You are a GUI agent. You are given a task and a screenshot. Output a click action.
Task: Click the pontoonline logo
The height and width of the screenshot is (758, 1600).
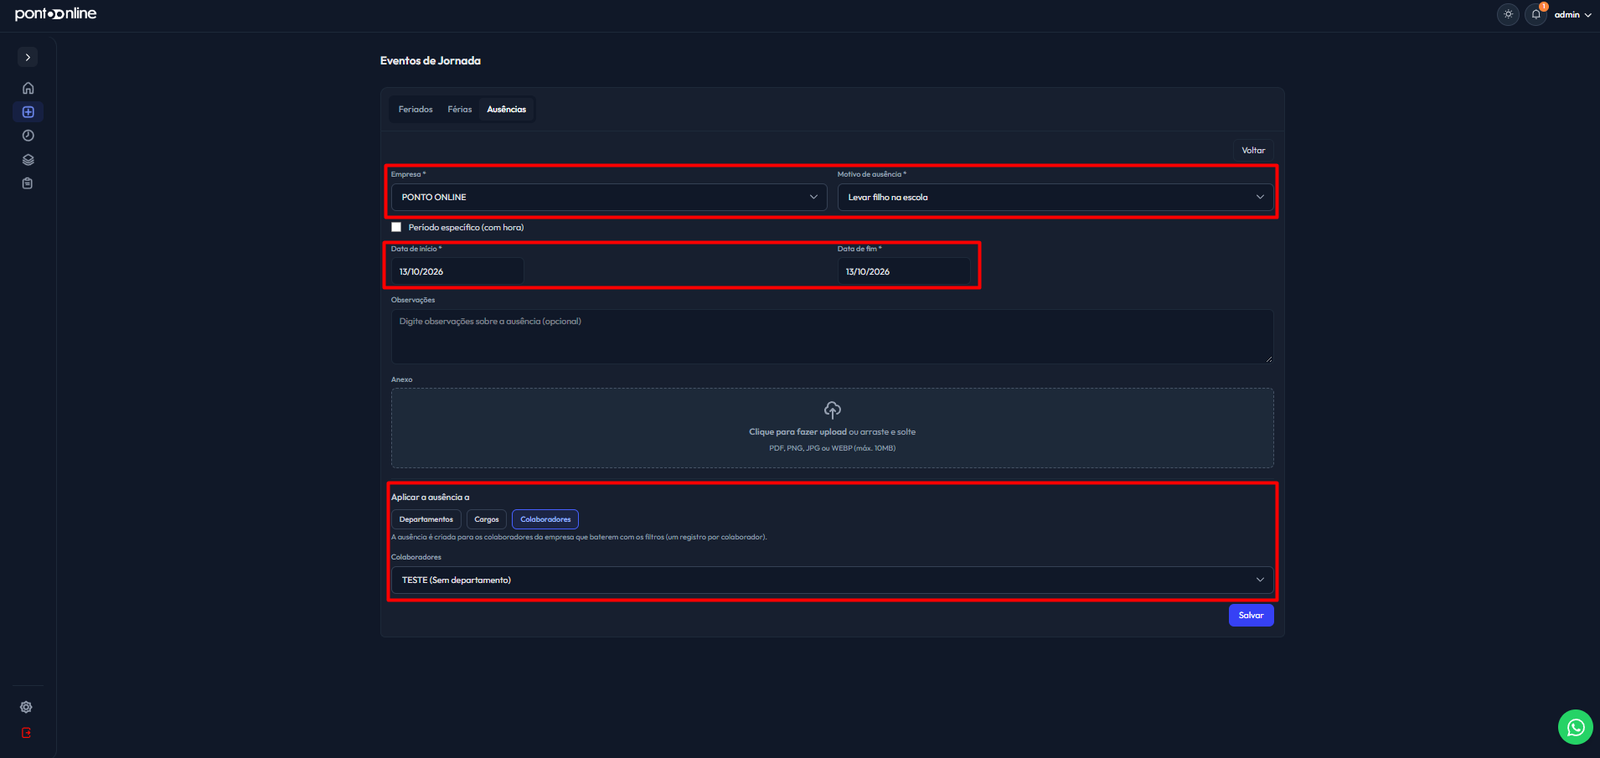[56, 14]
